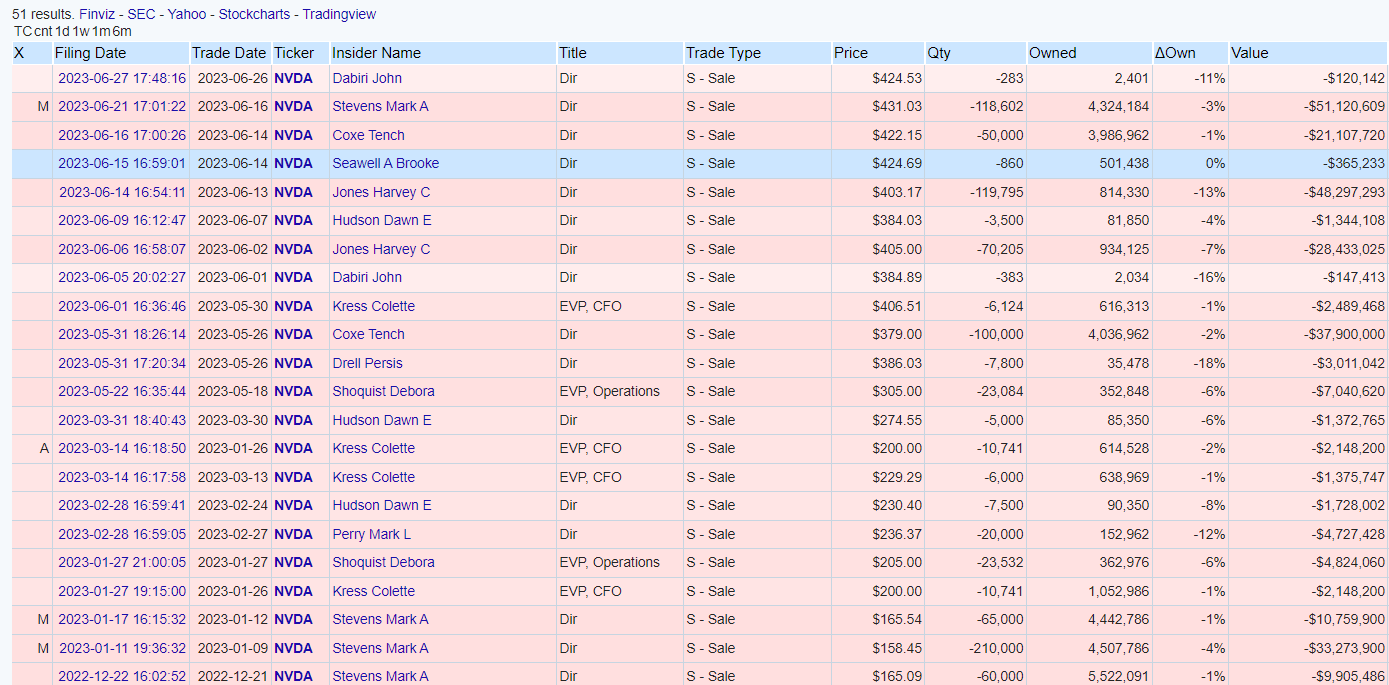
Task: Select the '51 results.' text
Action: 43,15
